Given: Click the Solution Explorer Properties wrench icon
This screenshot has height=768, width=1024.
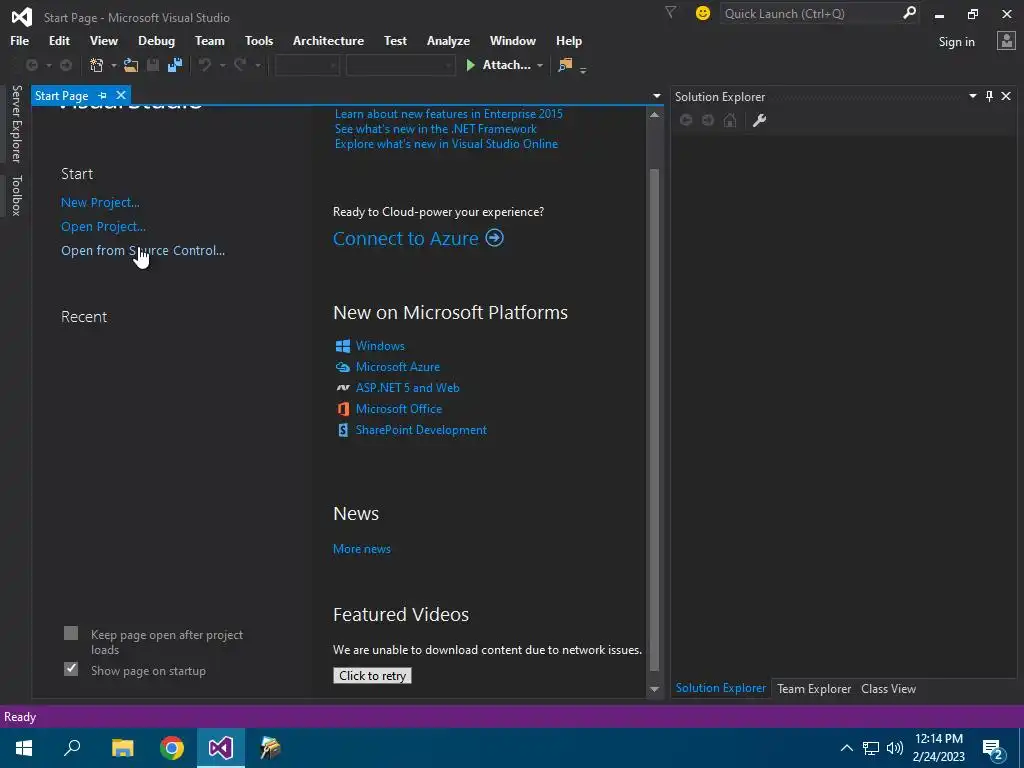Looking at the screenshot, I should 759,120.
